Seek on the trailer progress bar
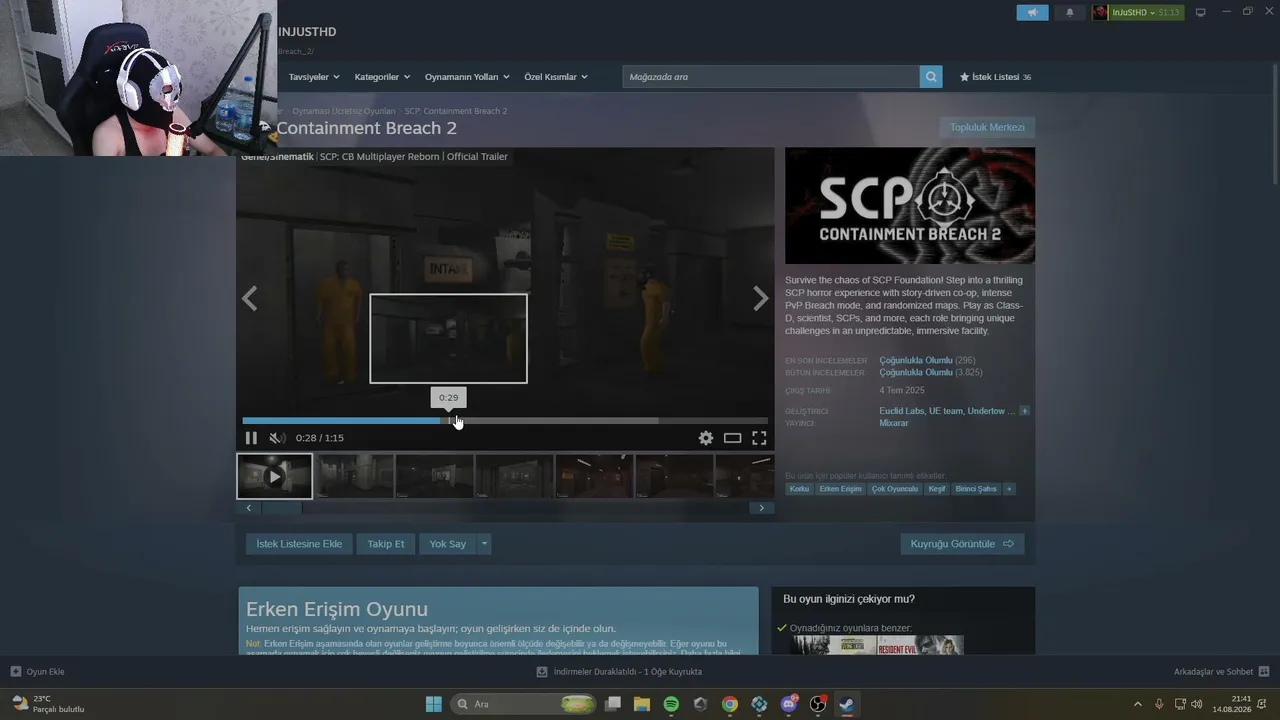Image resolution: width=1280 pixels, height=720 pixels. [505, 421]
